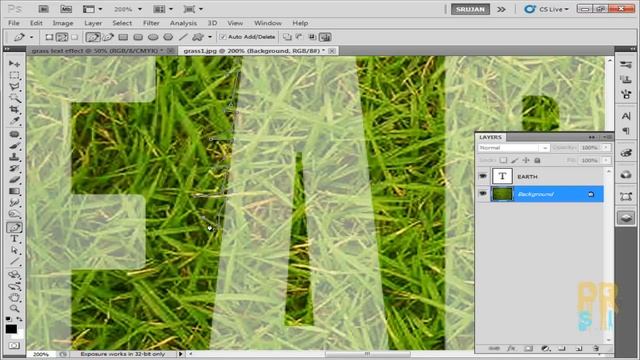Open the Image menu
Viewport: 640px width, 360px height.
pos(63,23)
